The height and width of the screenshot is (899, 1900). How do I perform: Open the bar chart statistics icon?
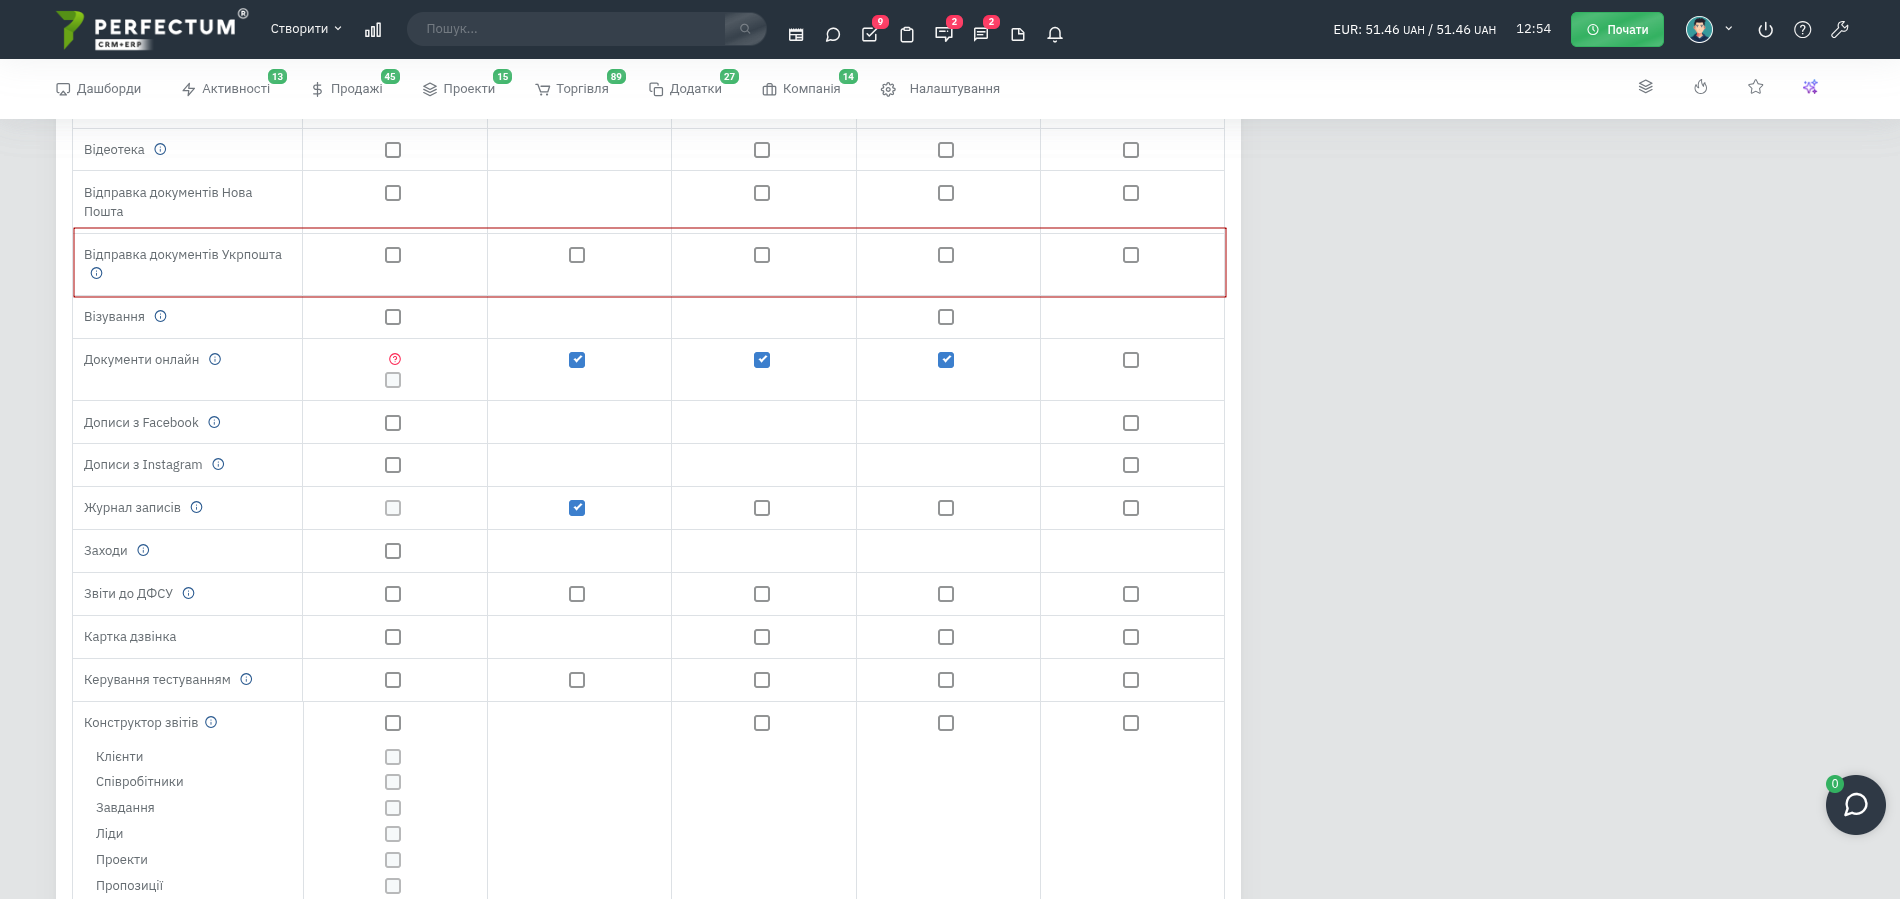click(x=373, y=30)
